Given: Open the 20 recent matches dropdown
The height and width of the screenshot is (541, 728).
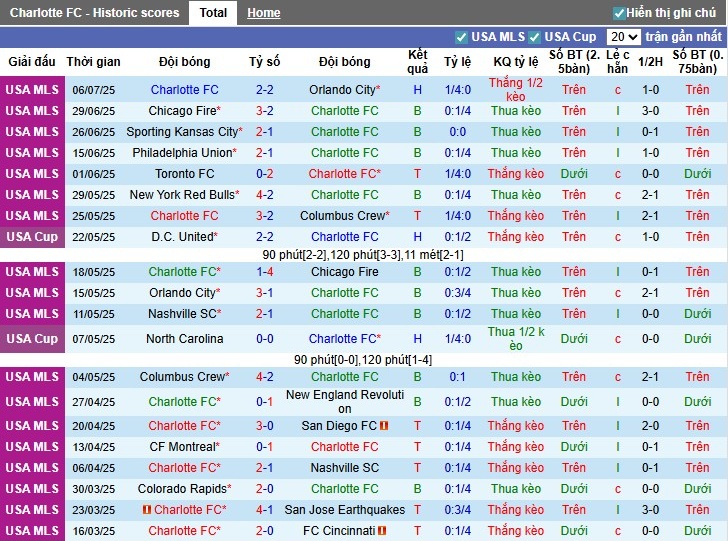Looking at the screenshot, I should (623, 37).
